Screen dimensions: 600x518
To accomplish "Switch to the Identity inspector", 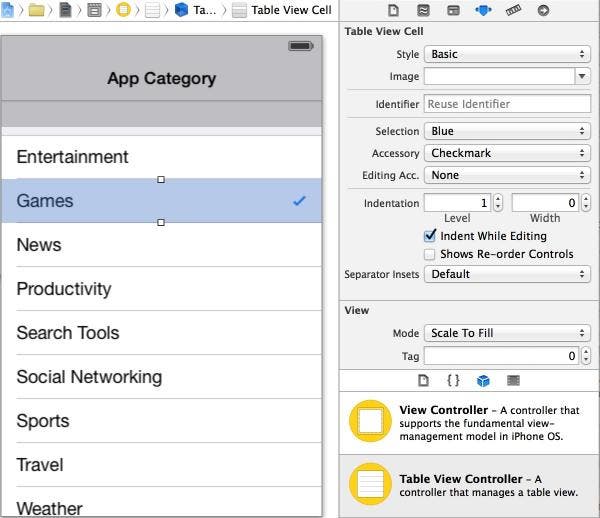I will (x=453, y=11).
